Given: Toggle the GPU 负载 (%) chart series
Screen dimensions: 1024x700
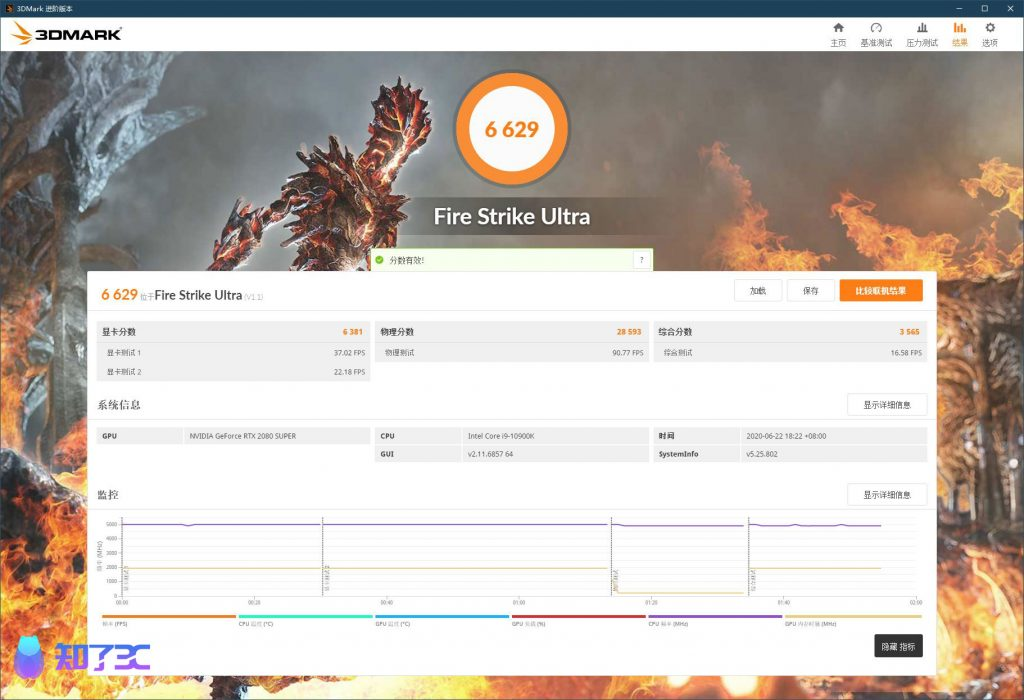Looking at the screenshot, I should point(578,620).
